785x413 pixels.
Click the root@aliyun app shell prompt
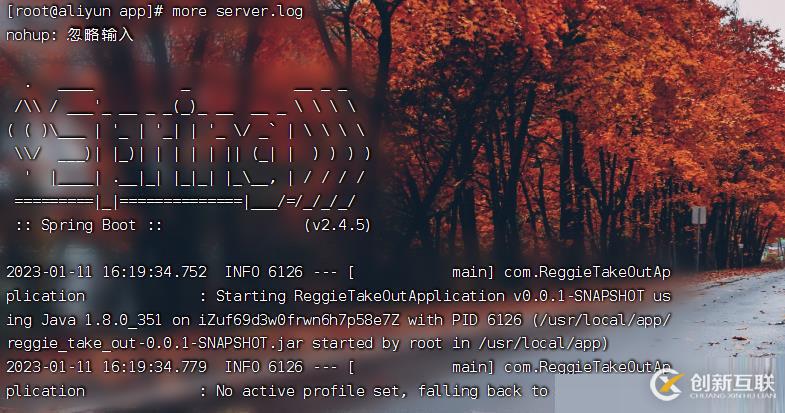85,11
